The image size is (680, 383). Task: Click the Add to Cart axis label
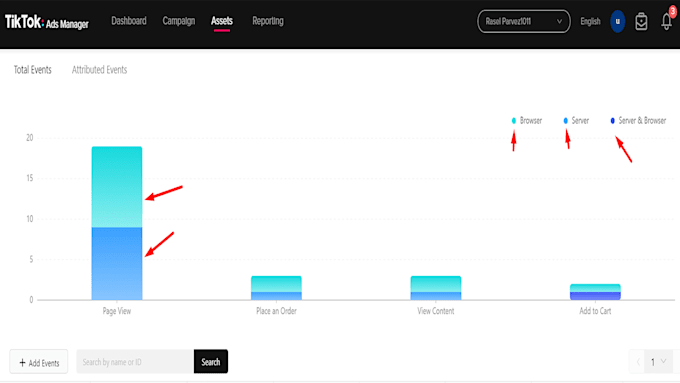[x=595, y=311]
